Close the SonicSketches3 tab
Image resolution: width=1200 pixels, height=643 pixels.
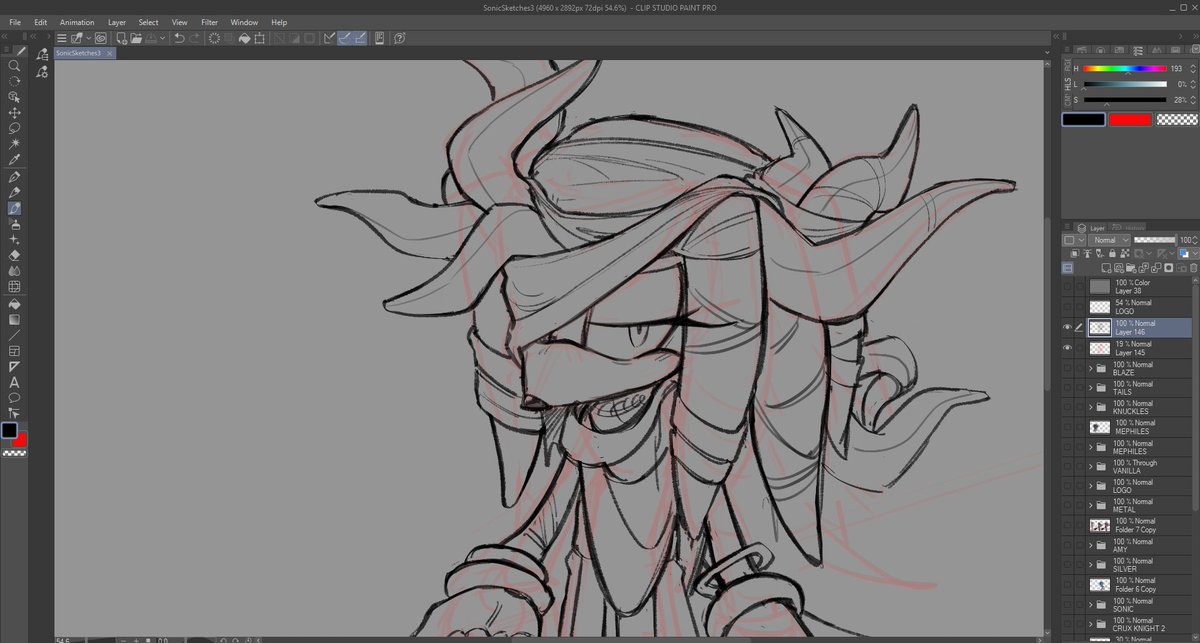tap(110, 53)
